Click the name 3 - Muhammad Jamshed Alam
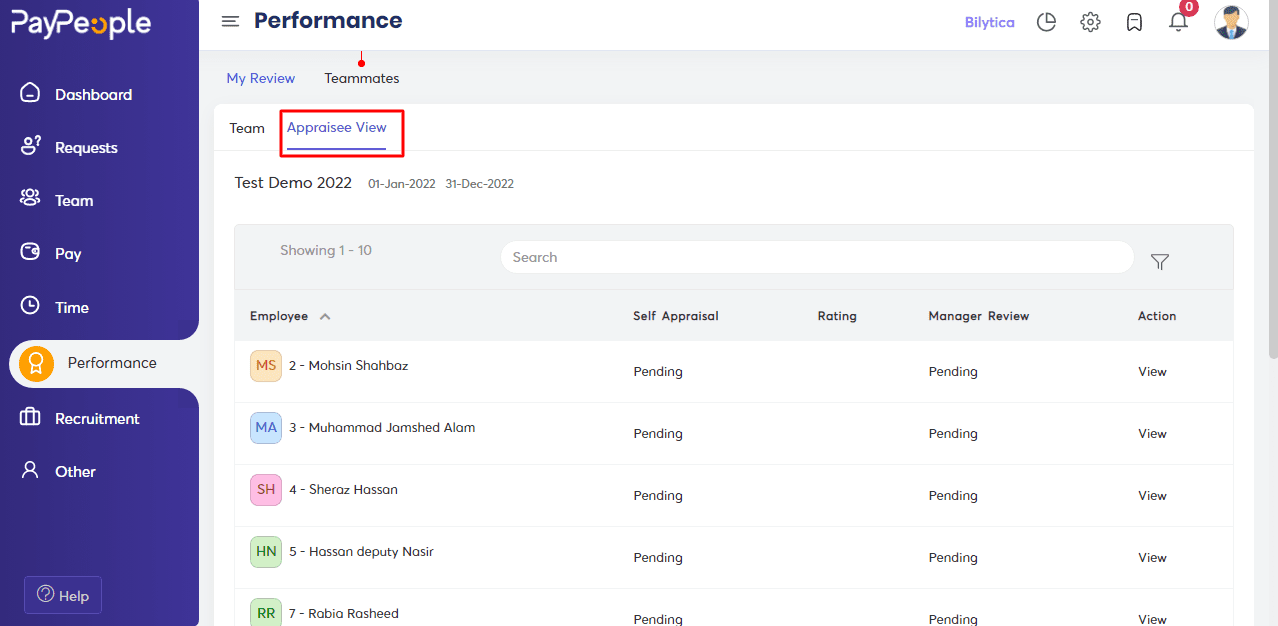 [x=382, y=427]
